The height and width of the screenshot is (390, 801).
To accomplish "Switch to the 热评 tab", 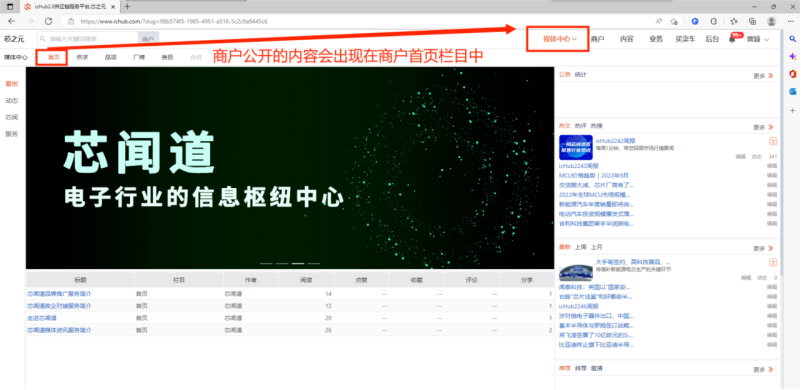I will (580, 126).
